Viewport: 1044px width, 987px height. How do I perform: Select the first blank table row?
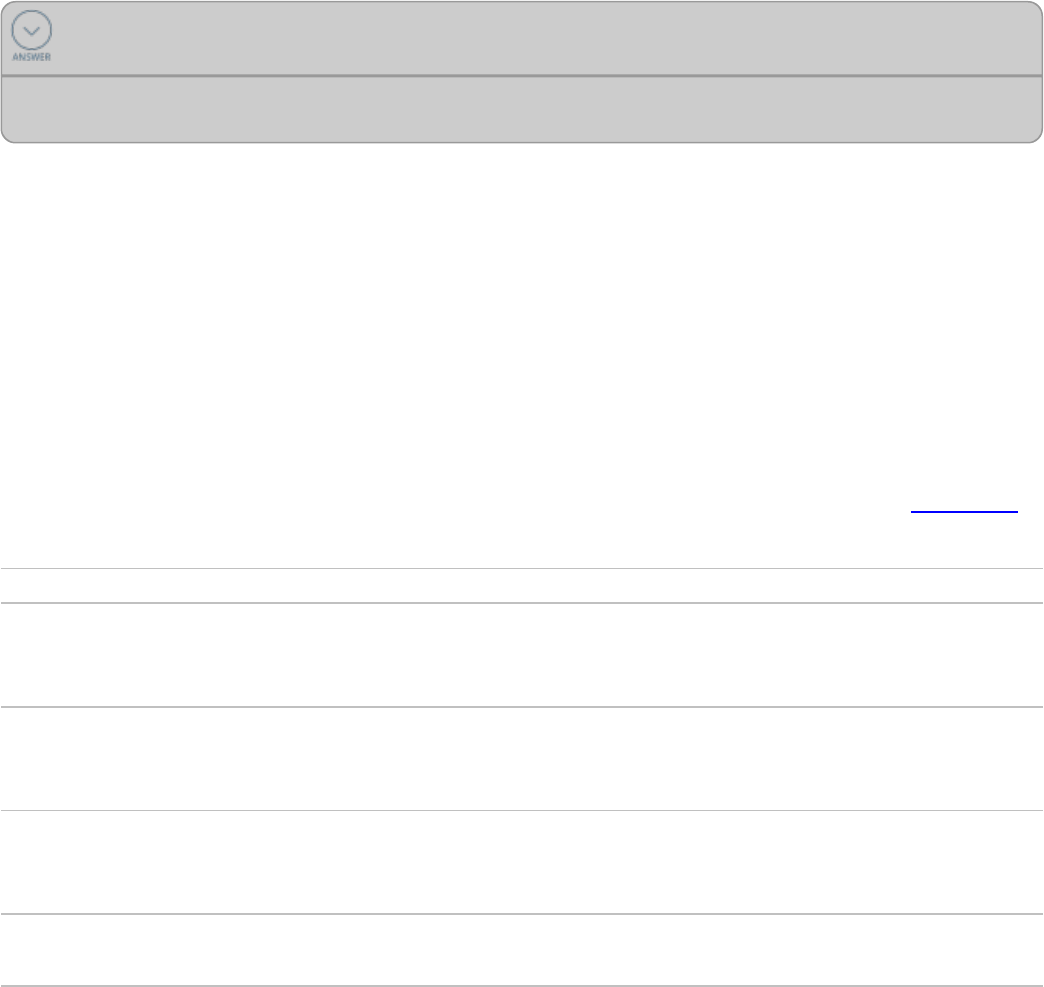click(x=520, y=655)
